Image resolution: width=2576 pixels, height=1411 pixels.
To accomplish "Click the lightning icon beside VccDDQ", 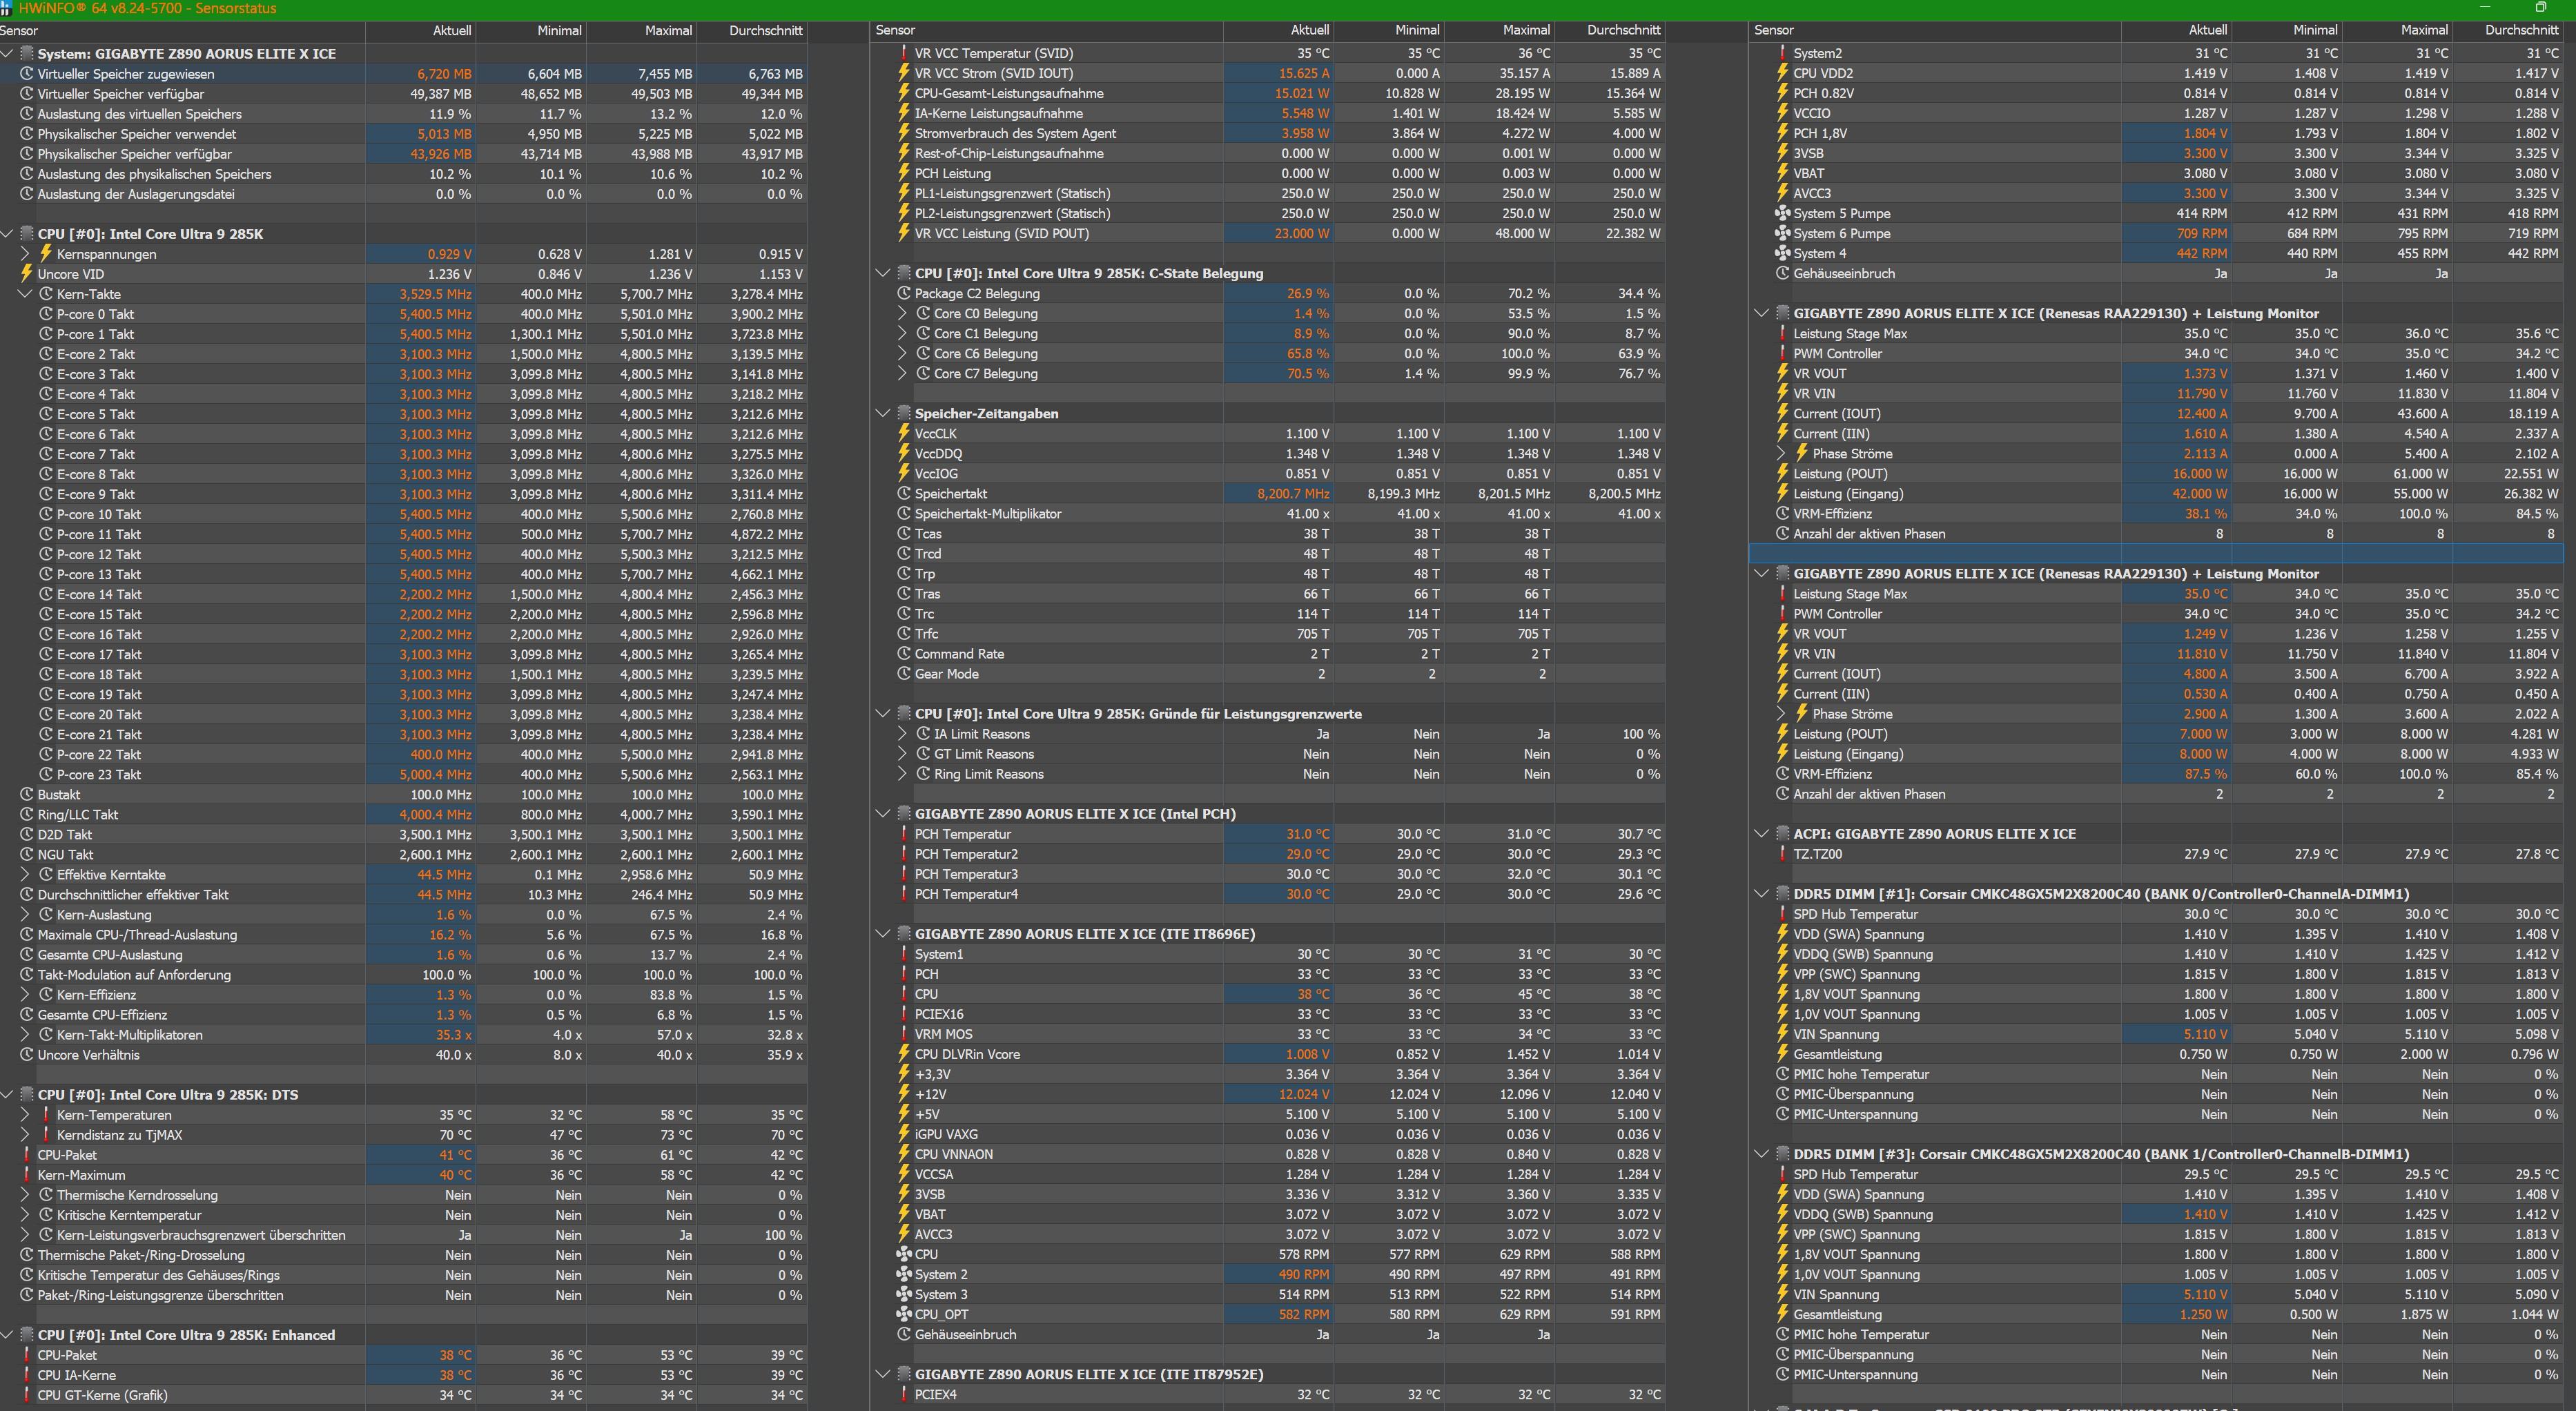I will click(x=904, y=453).
